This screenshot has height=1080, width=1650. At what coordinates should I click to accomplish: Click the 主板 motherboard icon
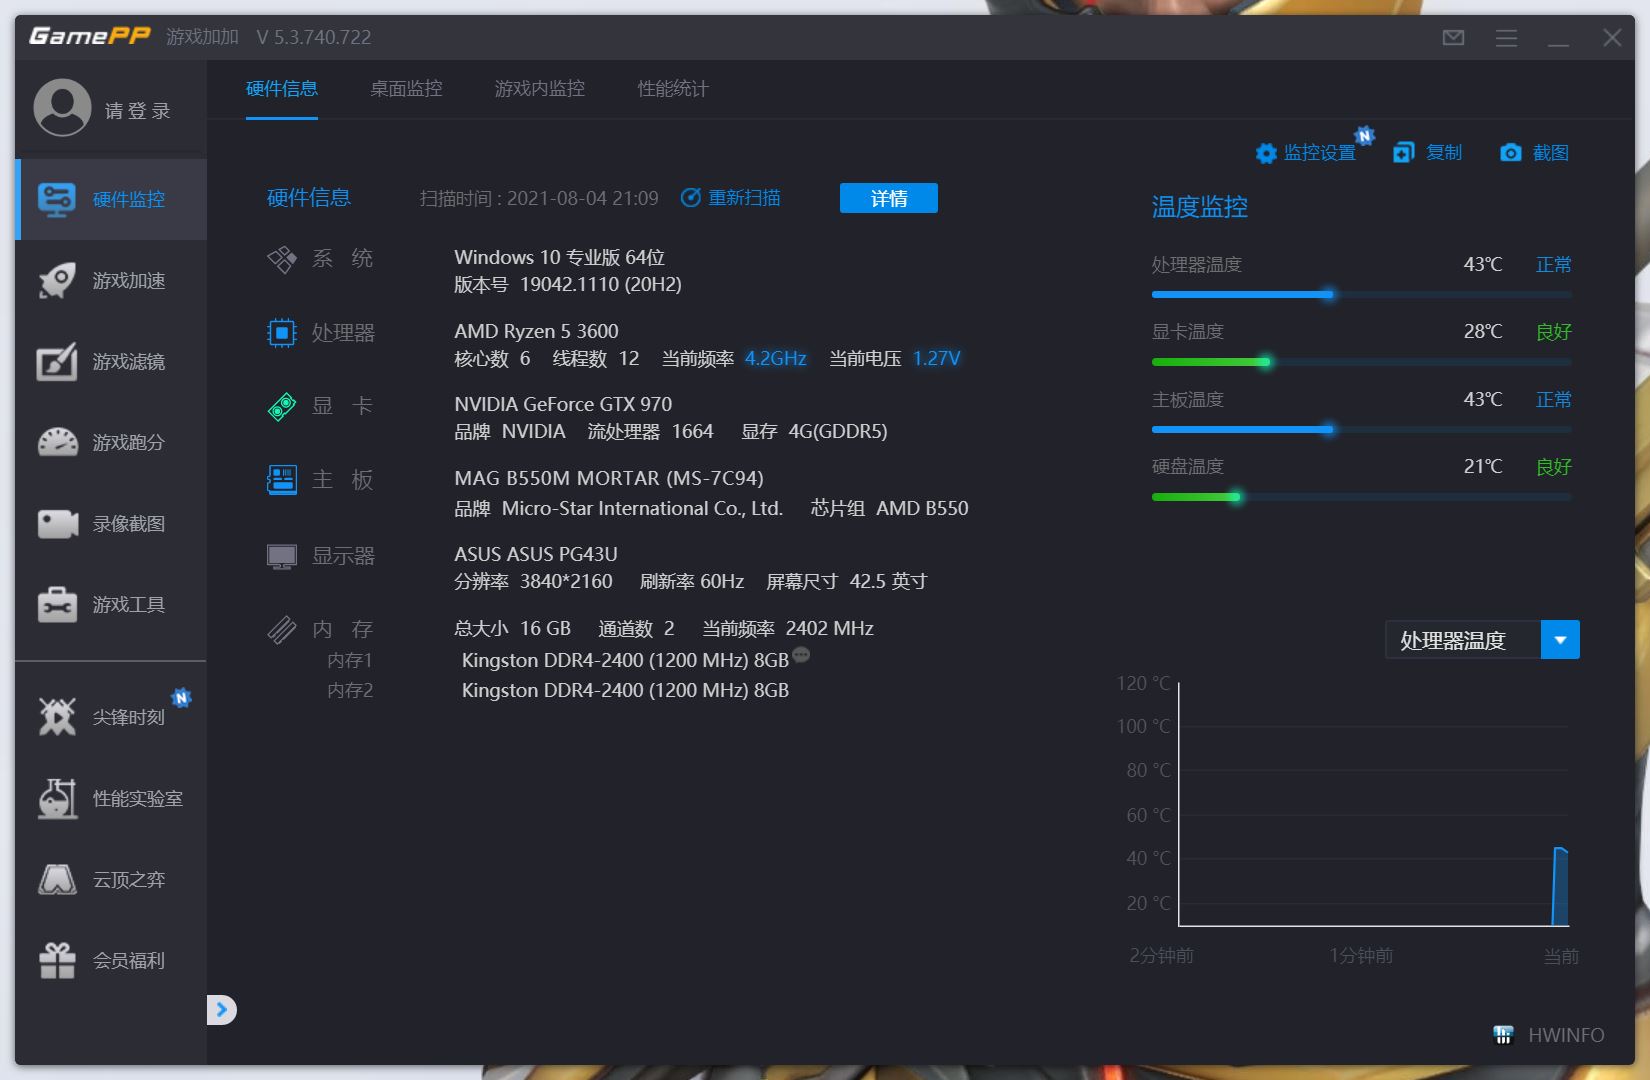tap(282, 480)
